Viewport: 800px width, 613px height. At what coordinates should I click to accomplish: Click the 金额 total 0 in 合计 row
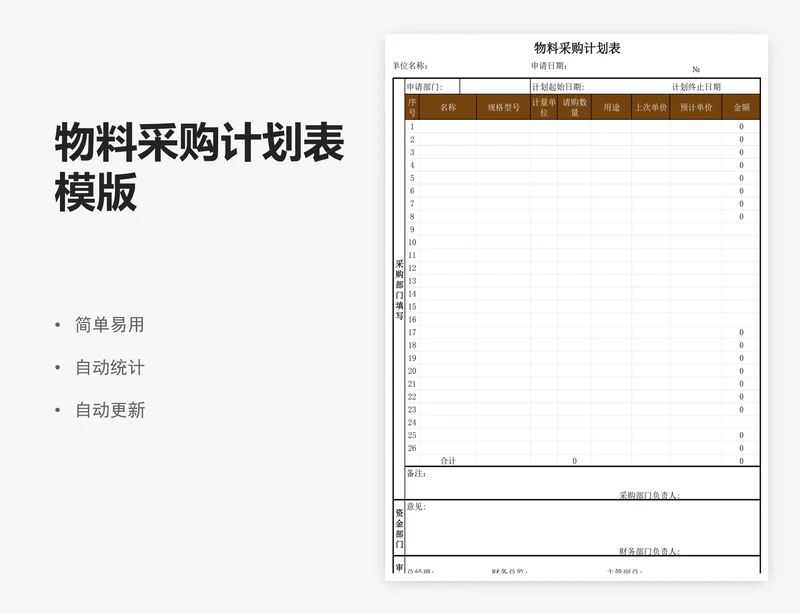(x=741, y=461)
